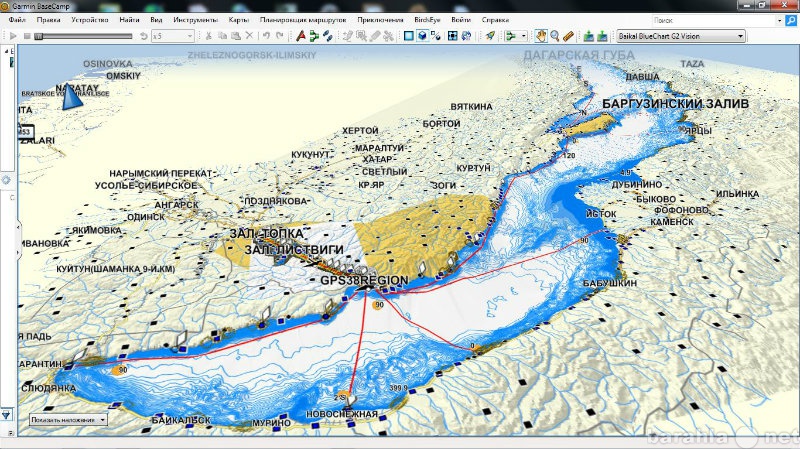The image size is (800, 449).
Task: Click the АНГАРСК map label
Action: point(177,205)
